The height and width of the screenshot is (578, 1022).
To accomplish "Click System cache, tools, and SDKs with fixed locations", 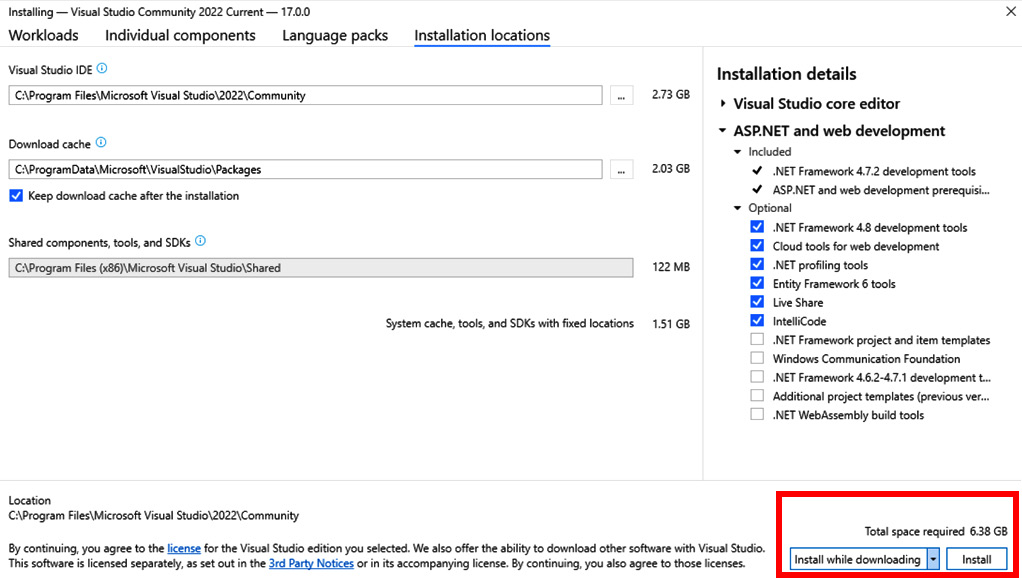I will [x=510, y=323].
